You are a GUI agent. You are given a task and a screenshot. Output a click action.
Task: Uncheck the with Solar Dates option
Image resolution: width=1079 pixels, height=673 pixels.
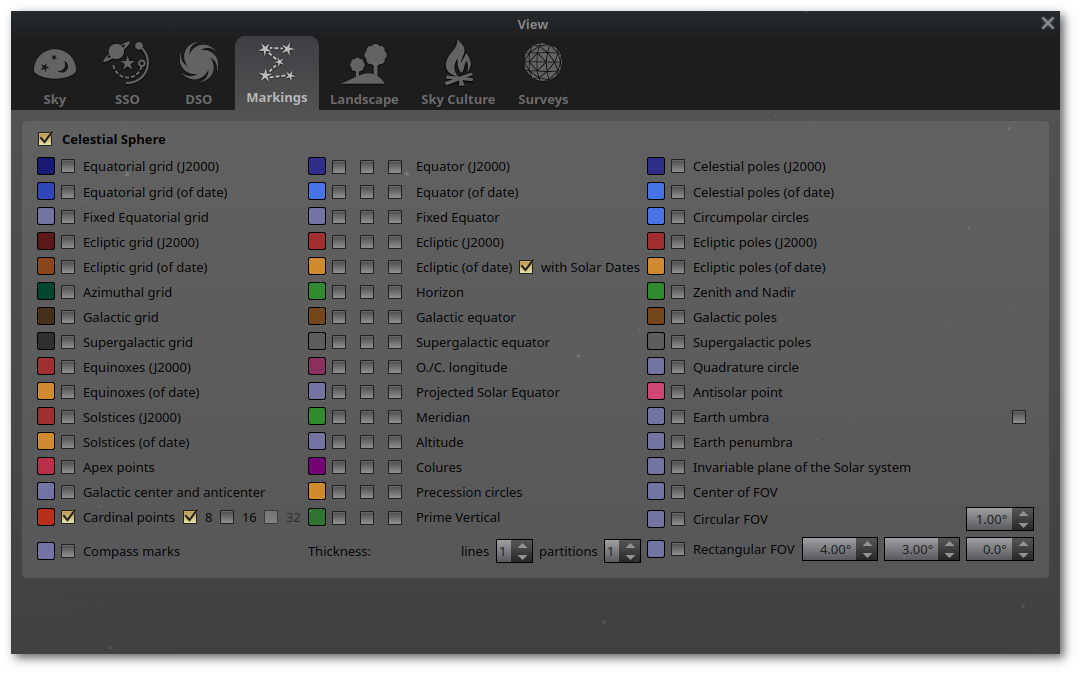click(526, 267)
